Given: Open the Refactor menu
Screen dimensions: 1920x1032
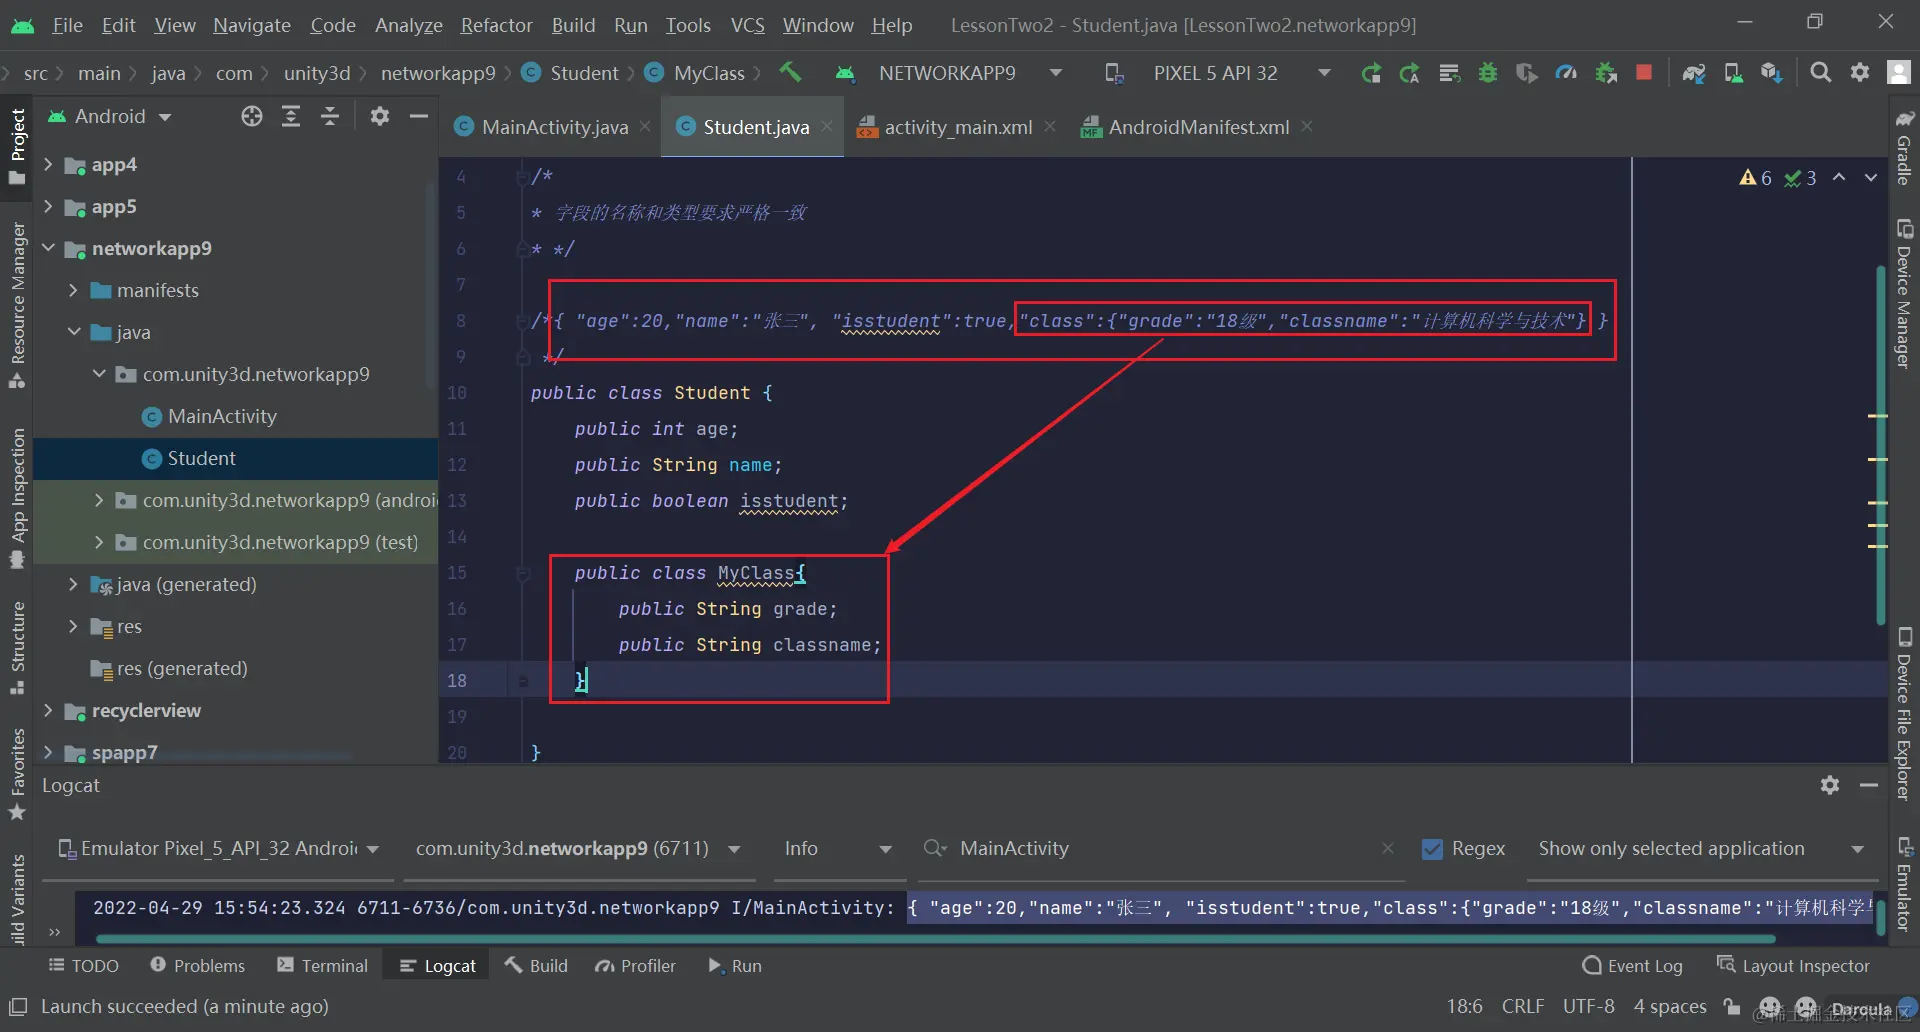Looking at the screenshot, I should (497, 25).
